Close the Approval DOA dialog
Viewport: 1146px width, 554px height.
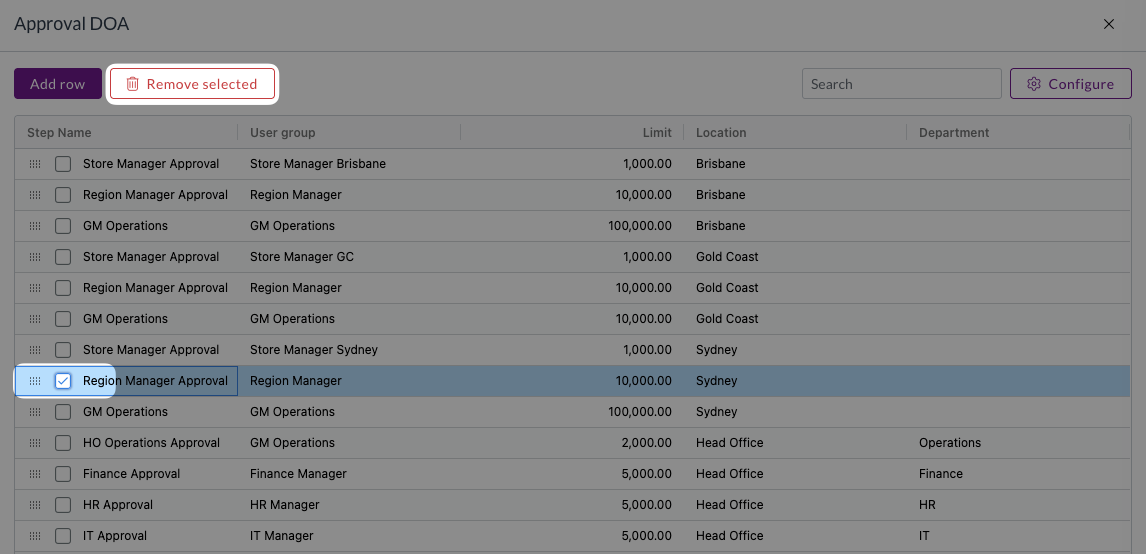1109,24
